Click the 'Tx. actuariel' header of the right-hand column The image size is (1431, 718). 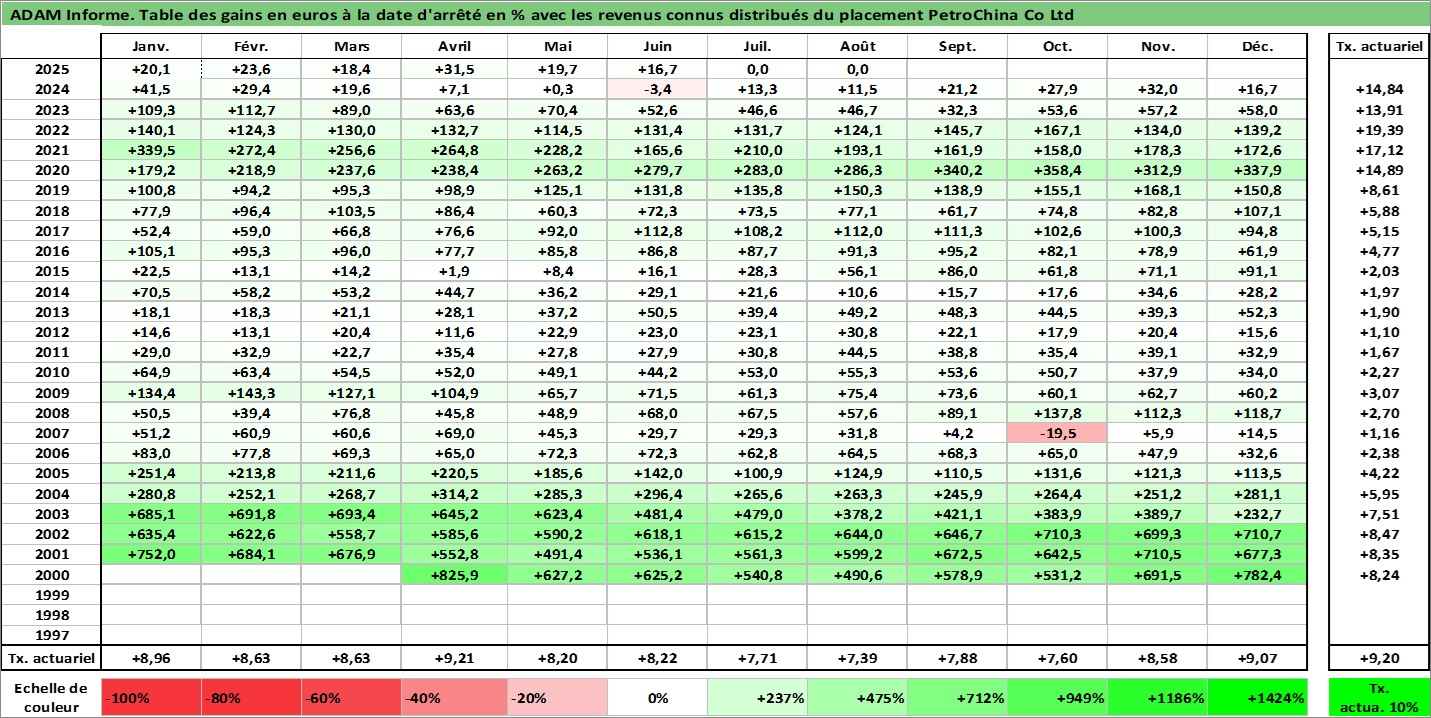1378,47
